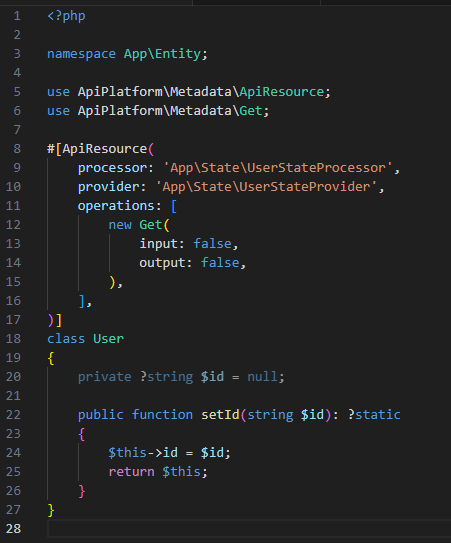451x543 pixels.
Task: Click the 'App\State\UserStateProcessor' string
Action: point(277,168)
